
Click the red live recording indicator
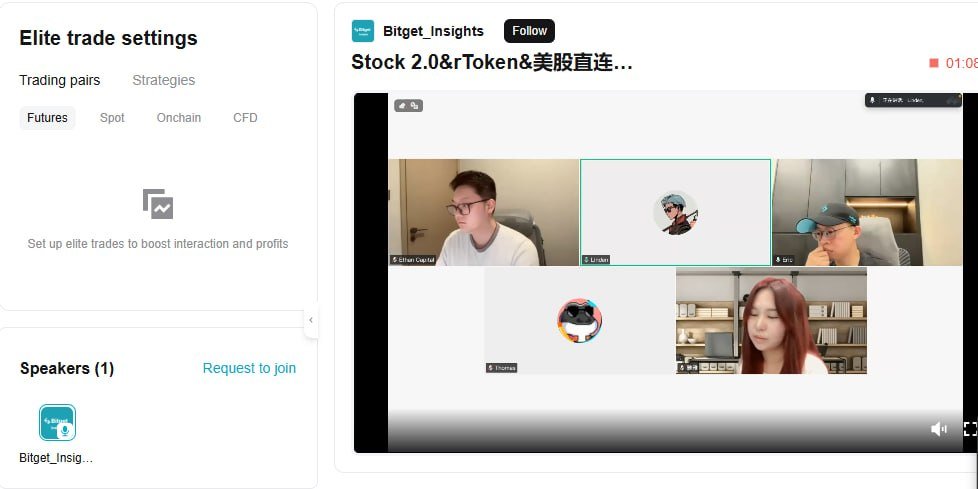pyautogui.click(x=934, y=63)
